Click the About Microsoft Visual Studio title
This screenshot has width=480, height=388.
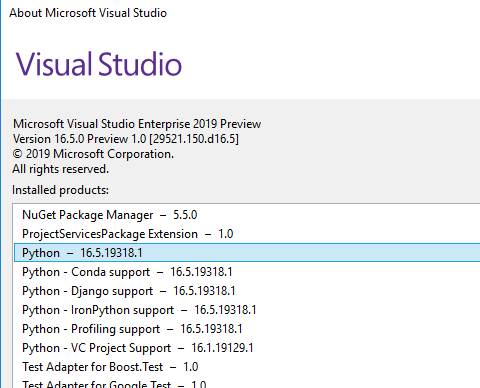coord(88,13)
